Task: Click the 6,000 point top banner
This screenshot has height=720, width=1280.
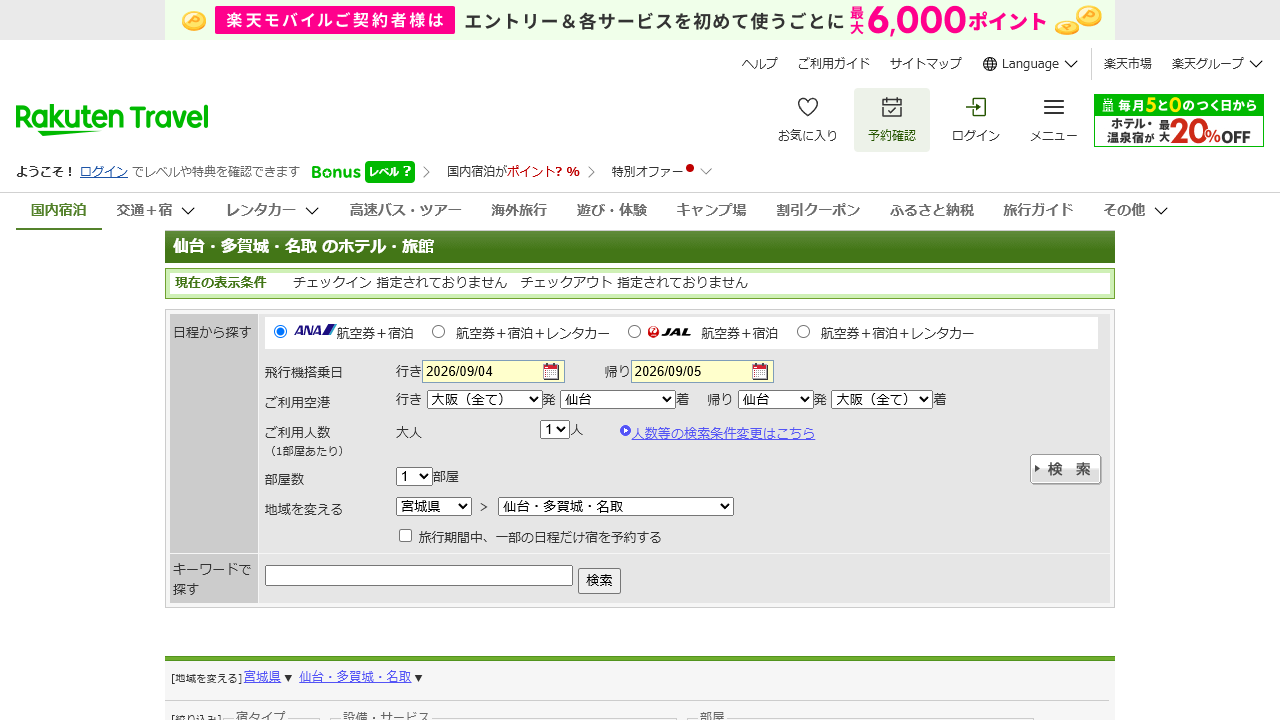Action: (640, 20)
